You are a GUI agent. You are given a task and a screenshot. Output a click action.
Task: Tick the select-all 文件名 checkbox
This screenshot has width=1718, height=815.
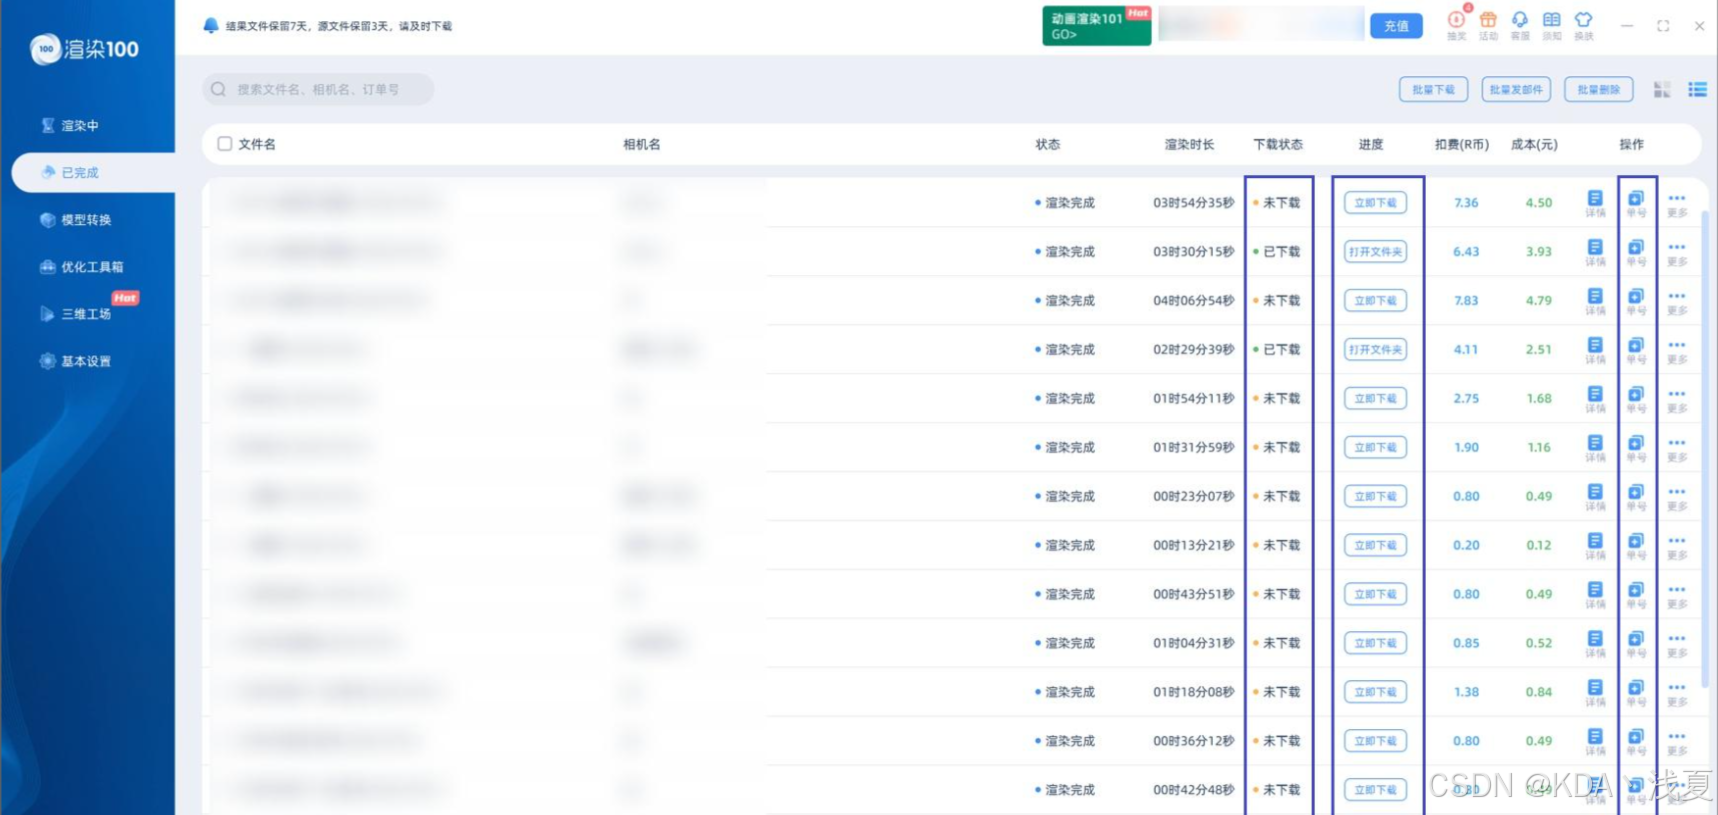point(225,144)
